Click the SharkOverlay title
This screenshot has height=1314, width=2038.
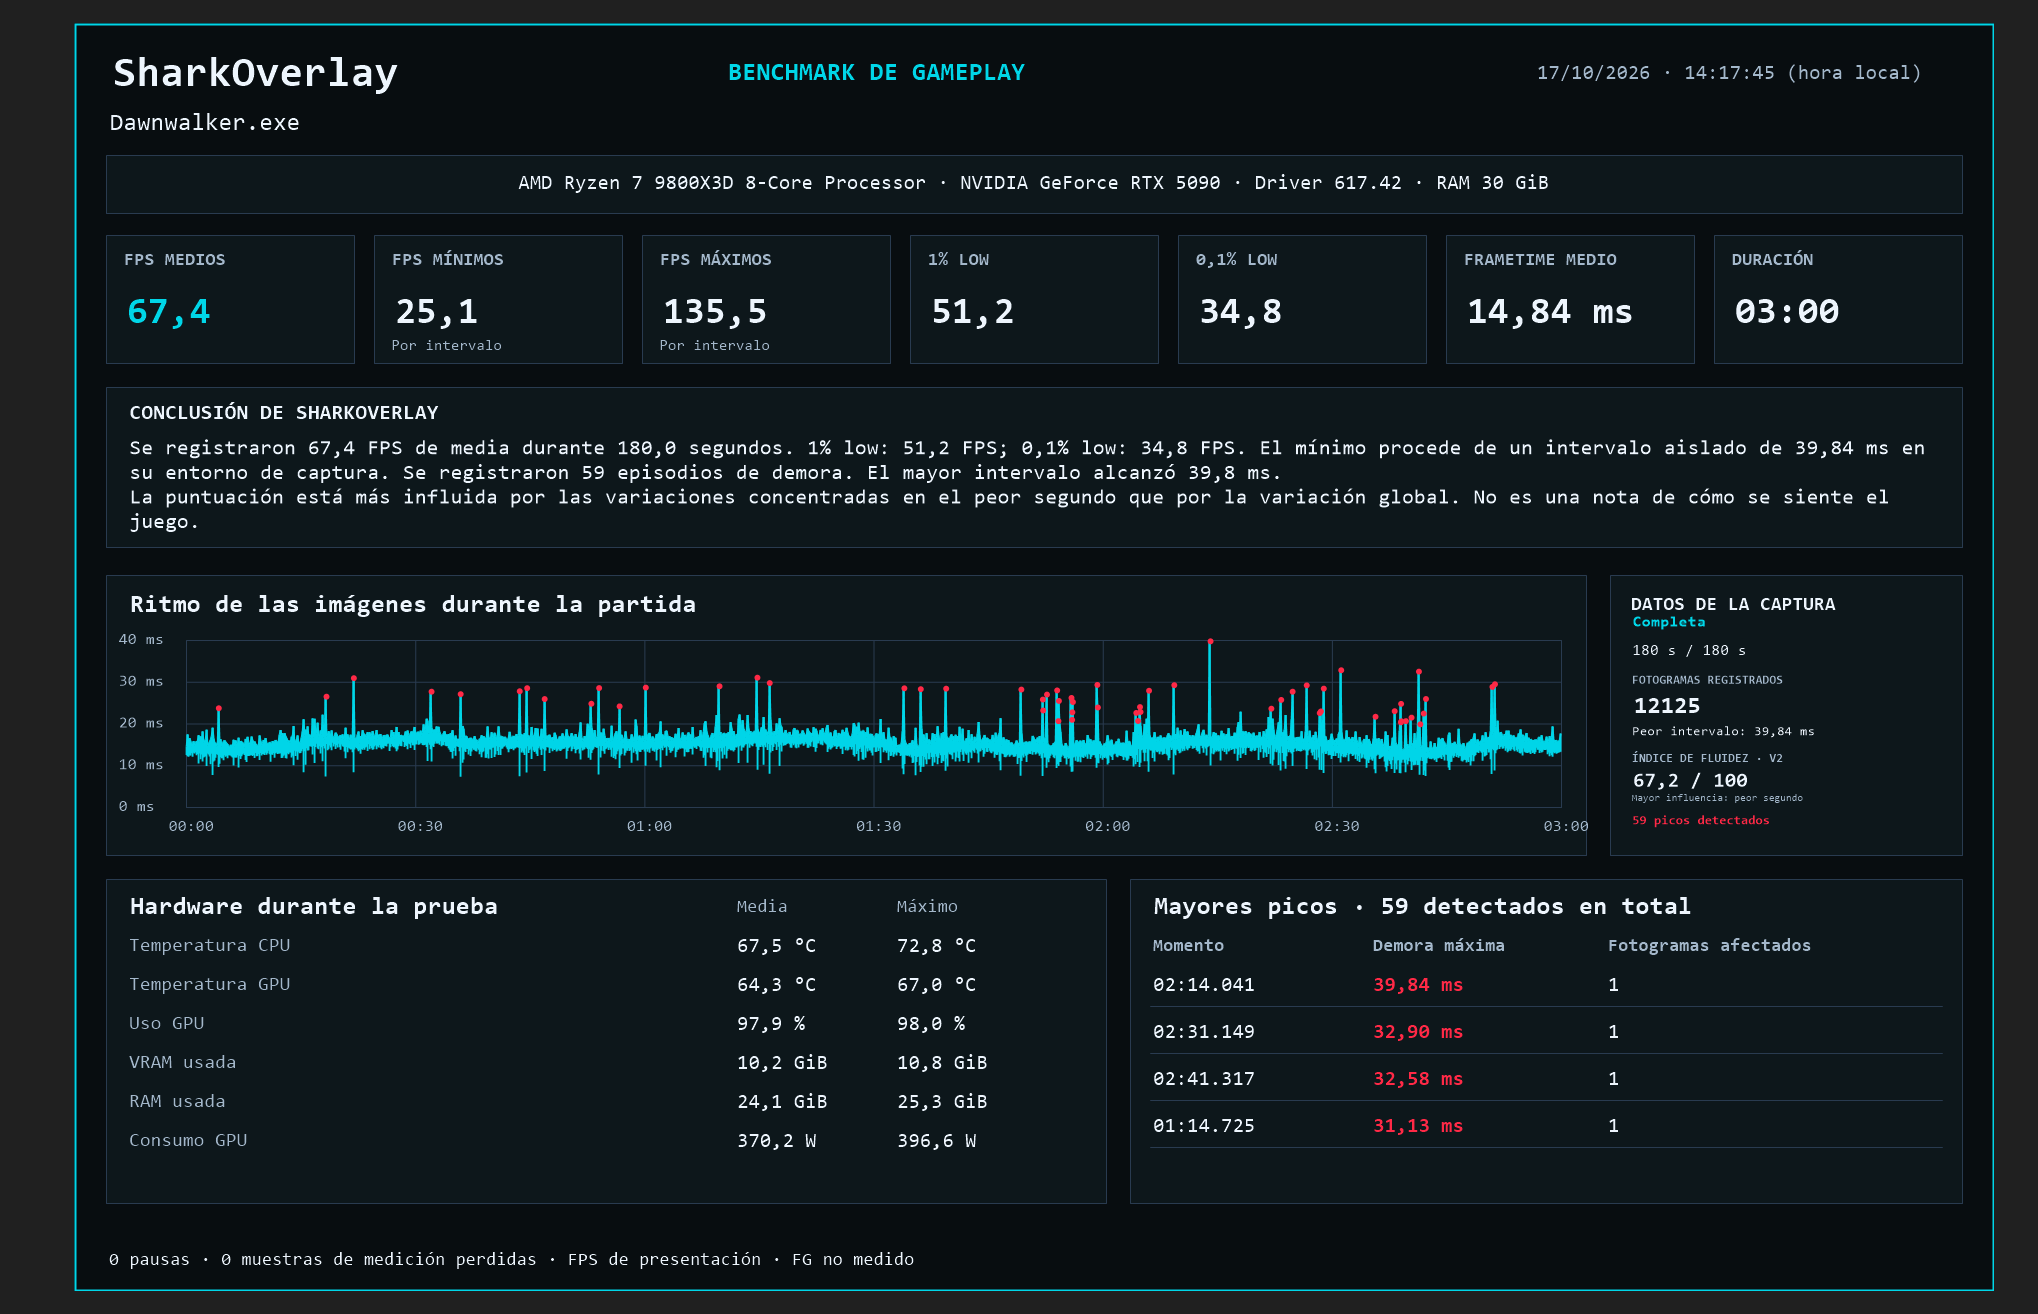(255, 73)
